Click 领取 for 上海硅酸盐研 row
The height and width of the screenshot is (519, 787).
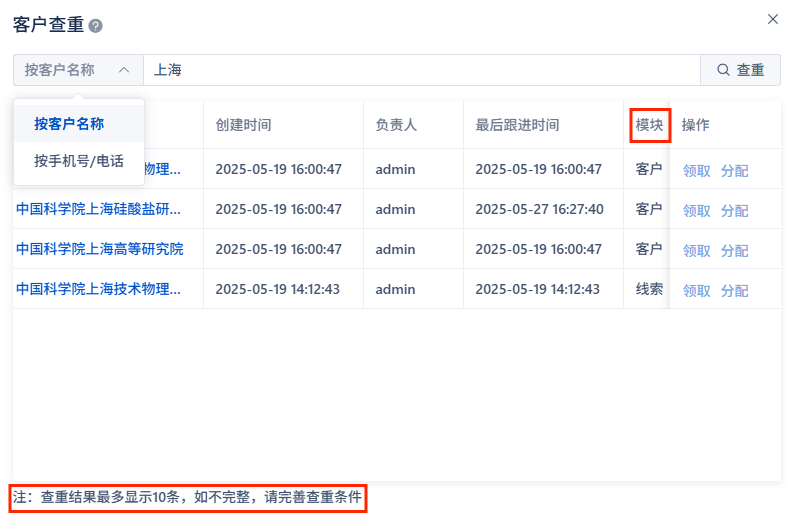[697, 211]
